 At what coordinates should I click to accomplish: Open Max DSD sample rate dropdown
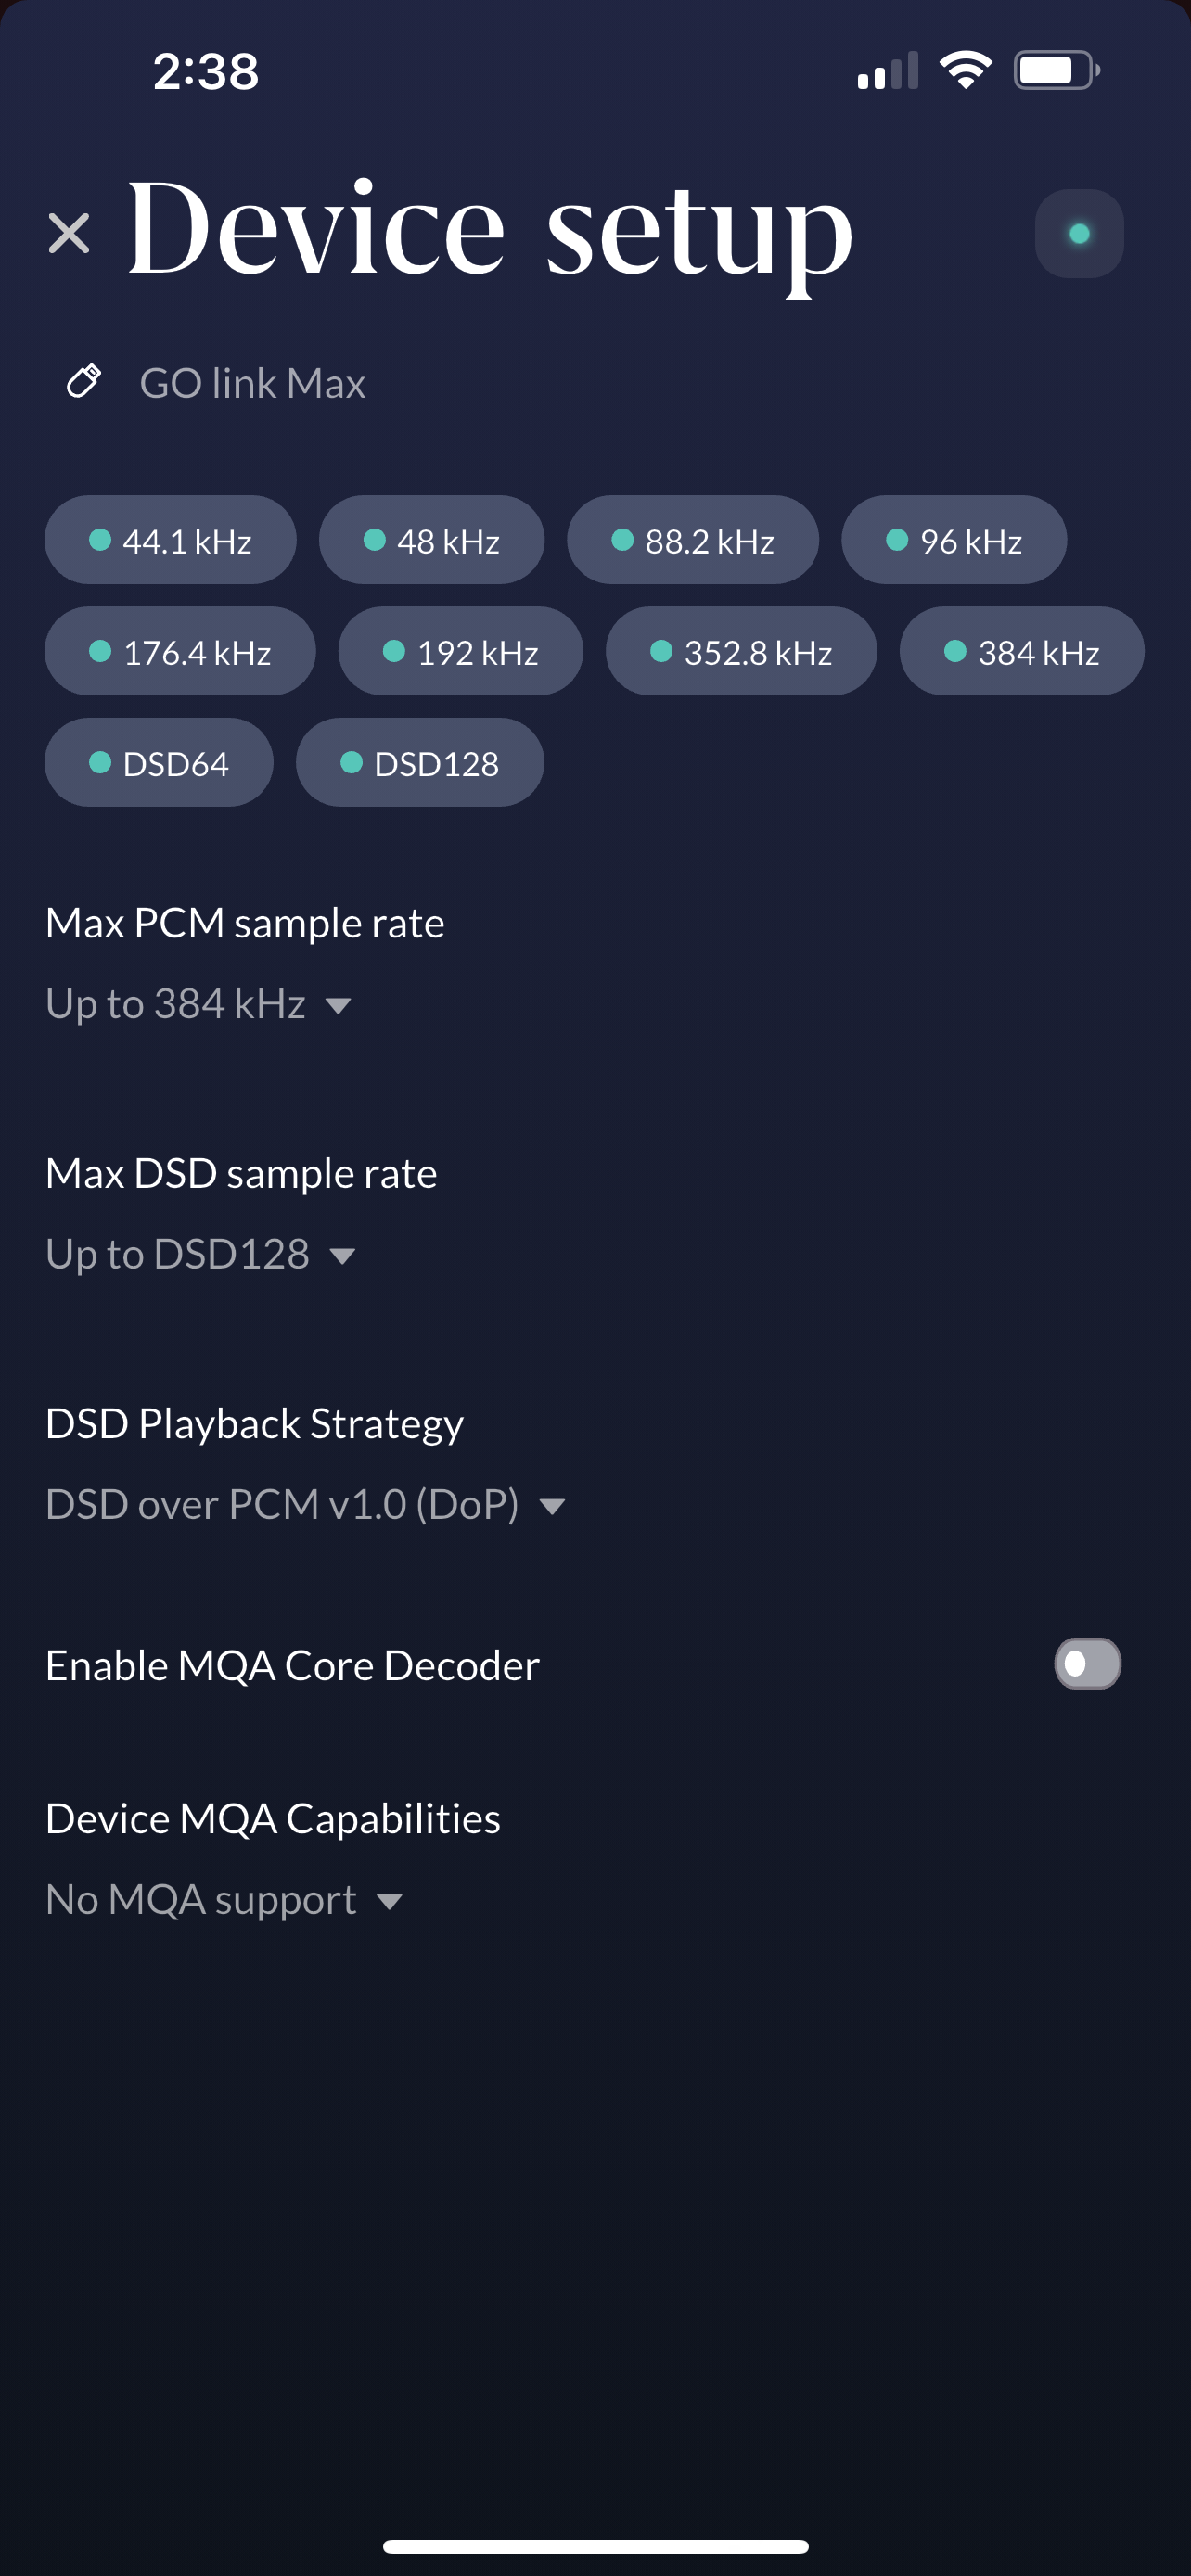[x=200, y=1254]
